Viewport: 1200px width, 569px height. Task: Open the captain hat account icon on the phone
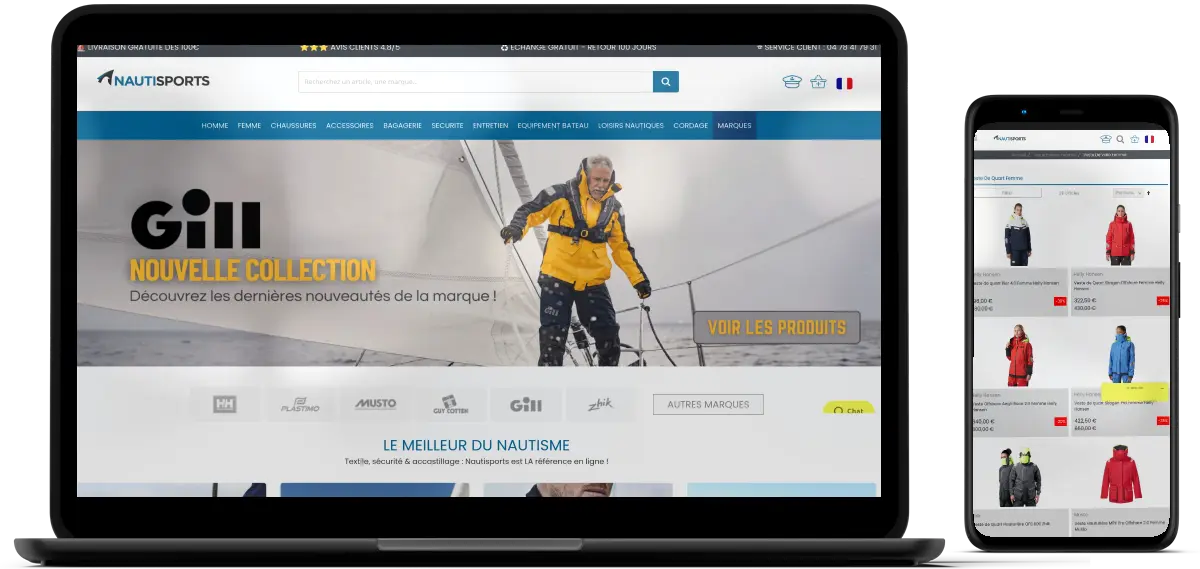1106,139
